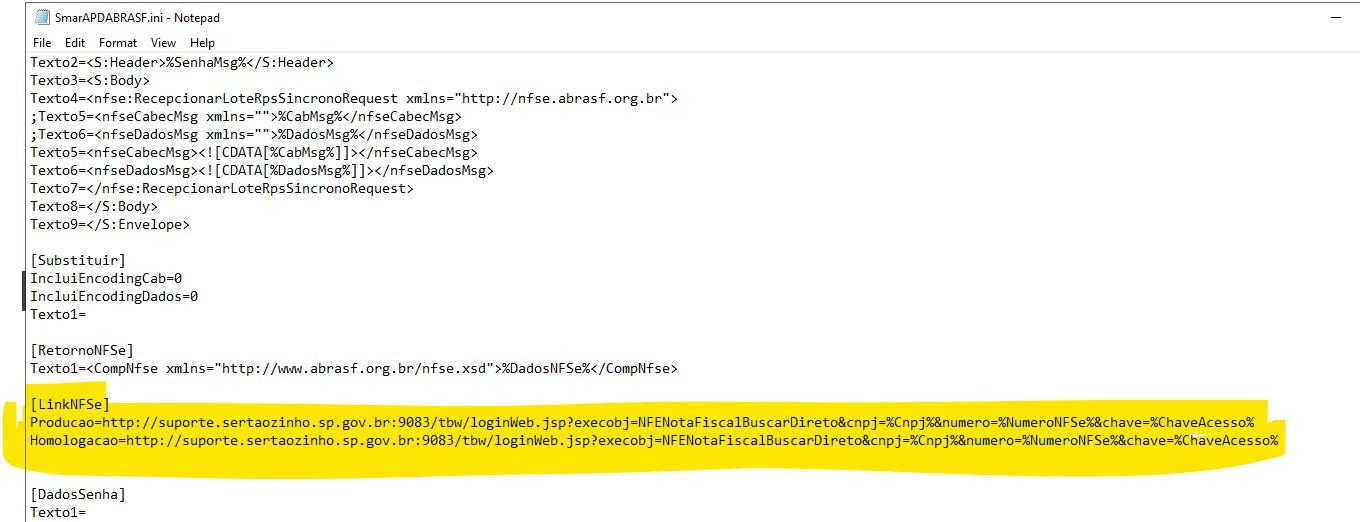The image size is (1360, 522).
Task: Click the commented ;Texto5 line
Action: tap(246, 116)
